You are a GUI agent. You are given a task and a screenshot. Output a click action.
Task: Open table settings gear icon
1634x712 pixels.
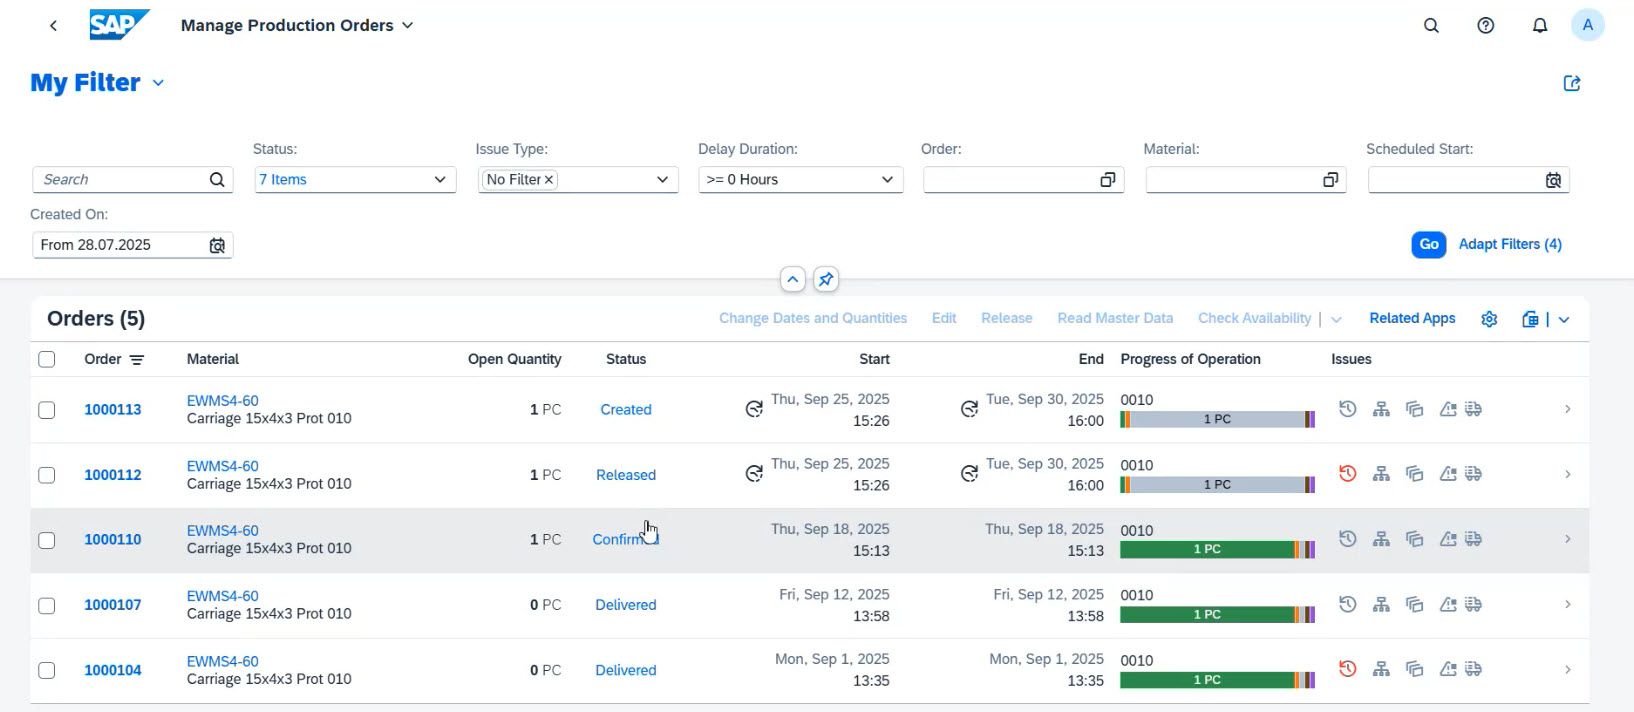[1489, 319]
